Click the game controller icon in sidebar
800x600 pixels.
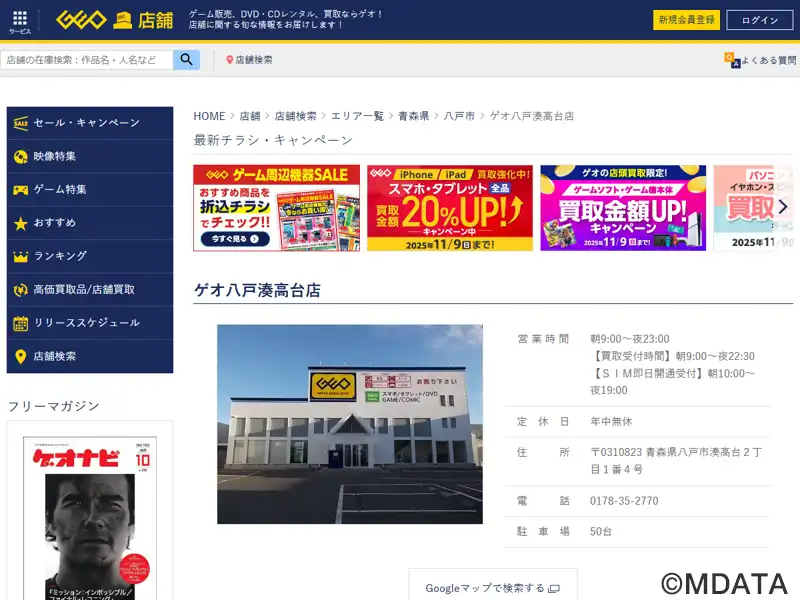click(x=20, y=190)
